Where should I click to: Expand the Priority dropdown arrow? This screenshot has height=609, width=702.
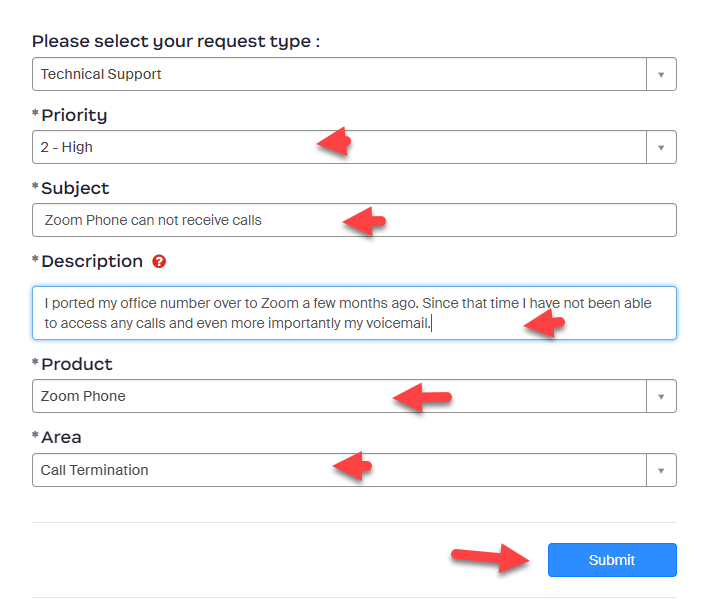[661, 147]
